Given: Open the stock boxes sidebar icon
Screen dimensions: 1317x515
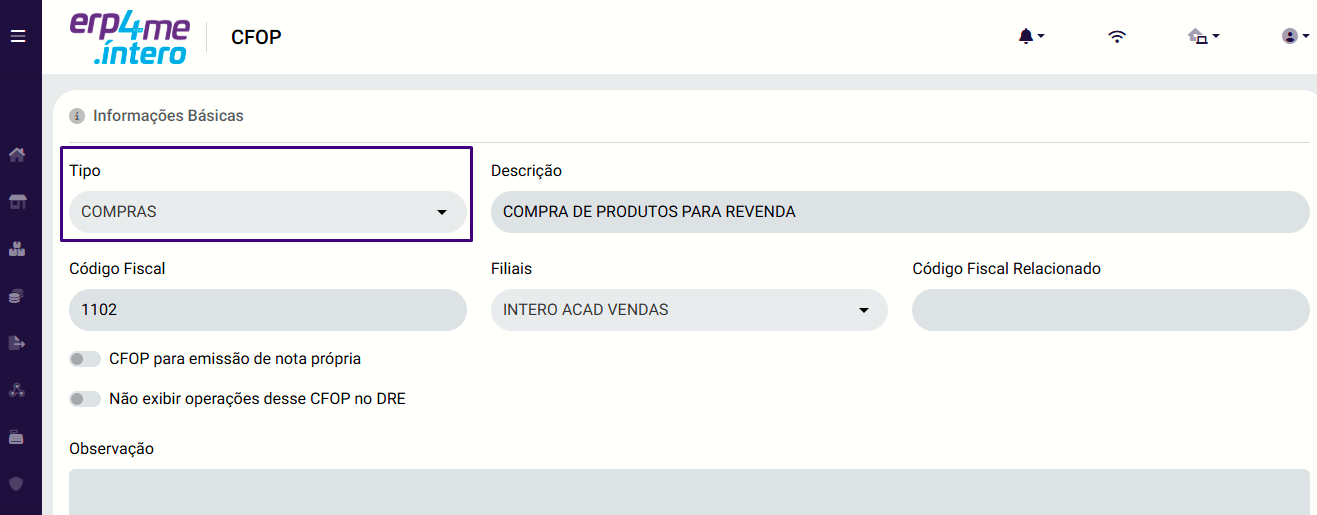Looking at the screenshot, I should [x=16, y=249].
